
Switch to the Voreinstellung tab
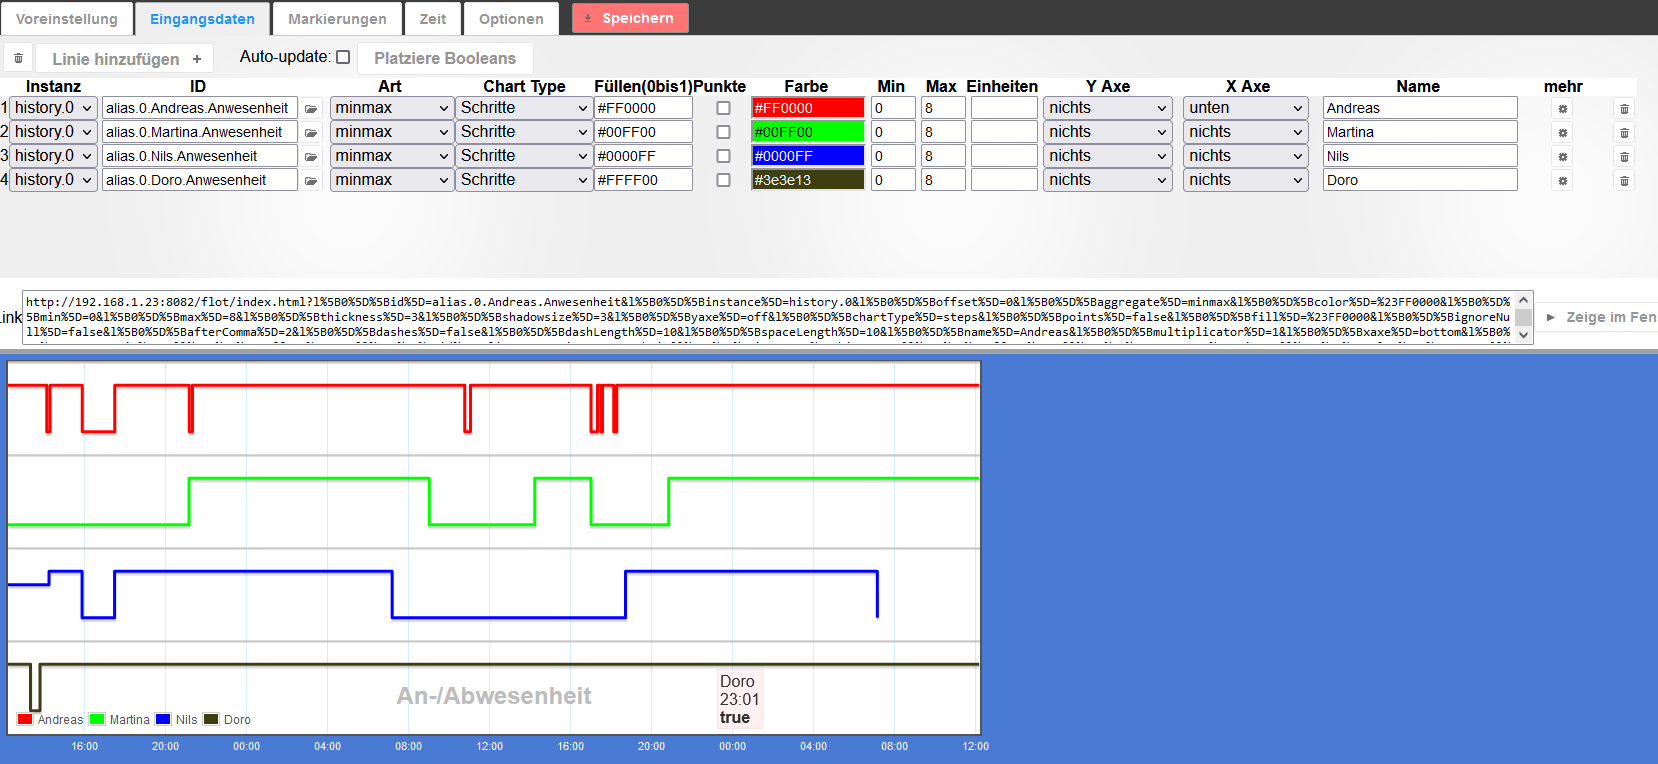click(x=67, y=19)
